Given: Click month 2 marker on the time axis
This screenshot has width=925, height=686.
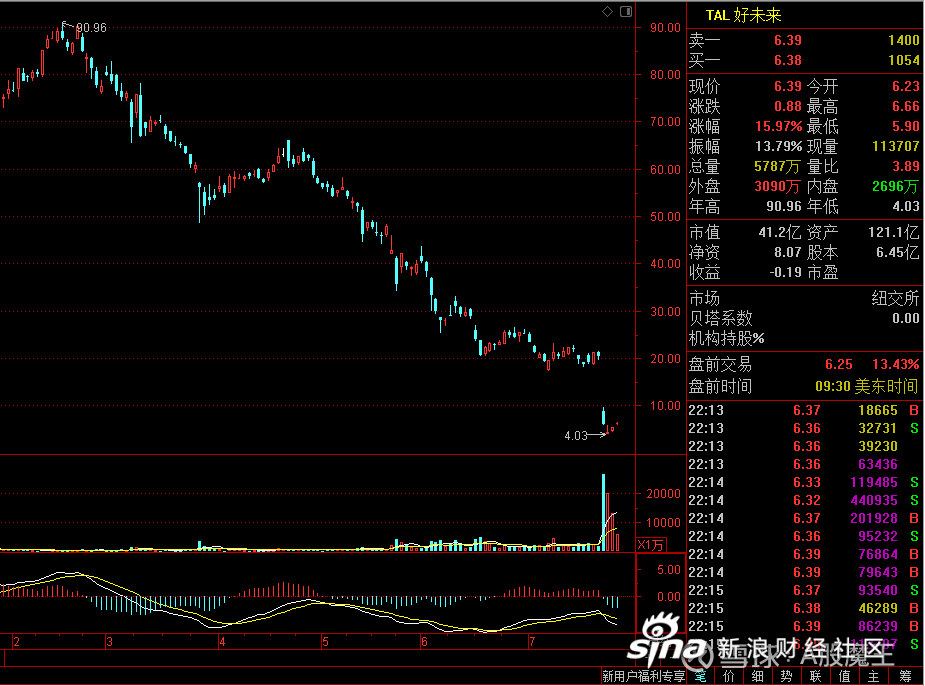Looking at the screenshot, I should (16, 642).
